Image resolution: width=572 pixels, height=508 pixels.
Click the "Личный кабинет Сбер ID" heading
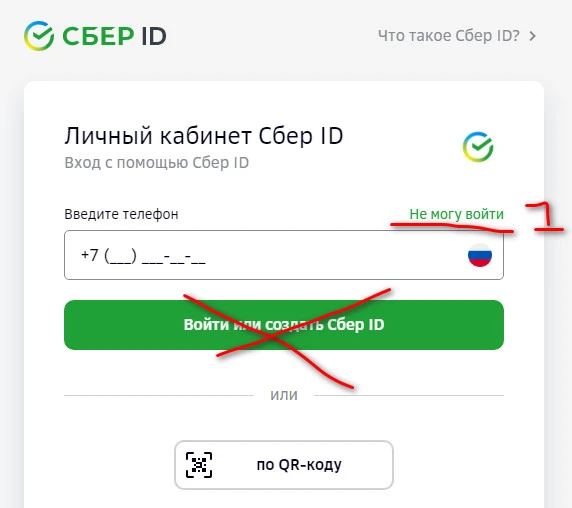pyautogui.click(x=204, y=136)
